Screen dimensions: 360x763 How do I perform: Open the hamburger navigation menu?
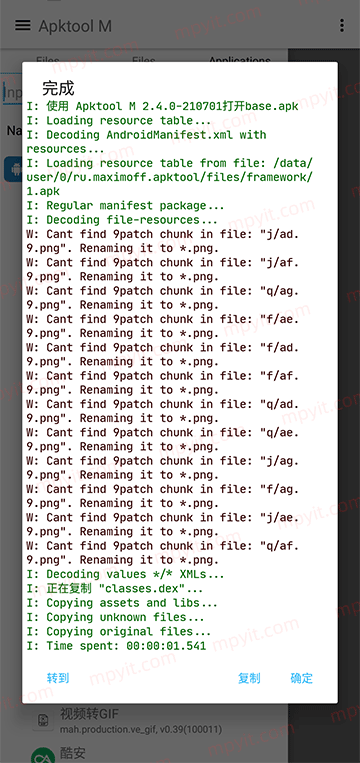tap(23, 25)
